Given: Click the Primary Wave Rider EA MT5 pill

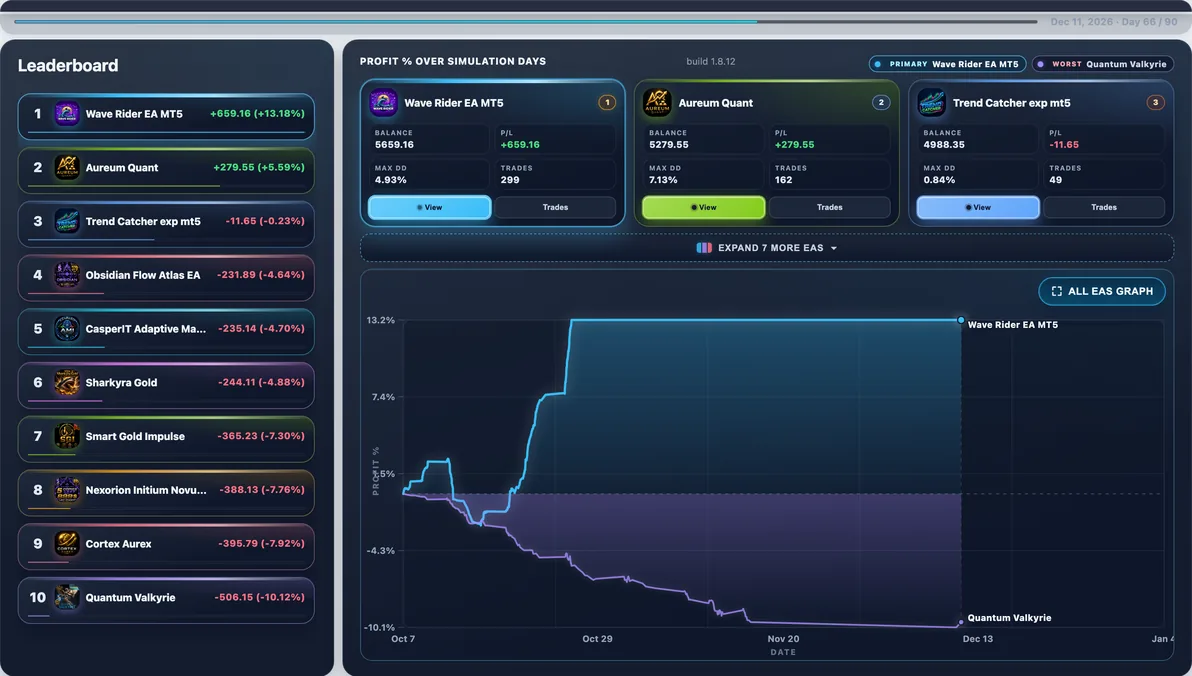Looking at the screenshot, I should click(x=947, y=64).
